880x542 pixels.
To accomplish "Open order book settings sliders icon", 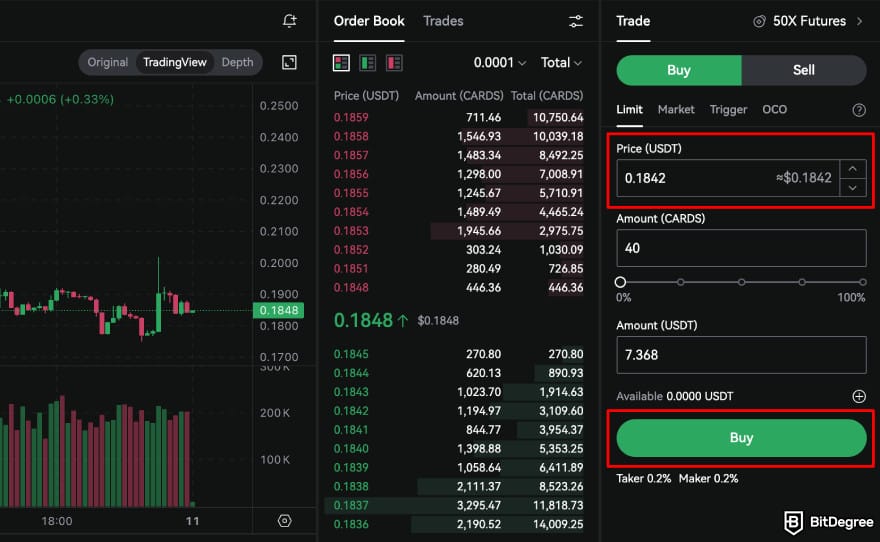I will [x=576, y=21].
